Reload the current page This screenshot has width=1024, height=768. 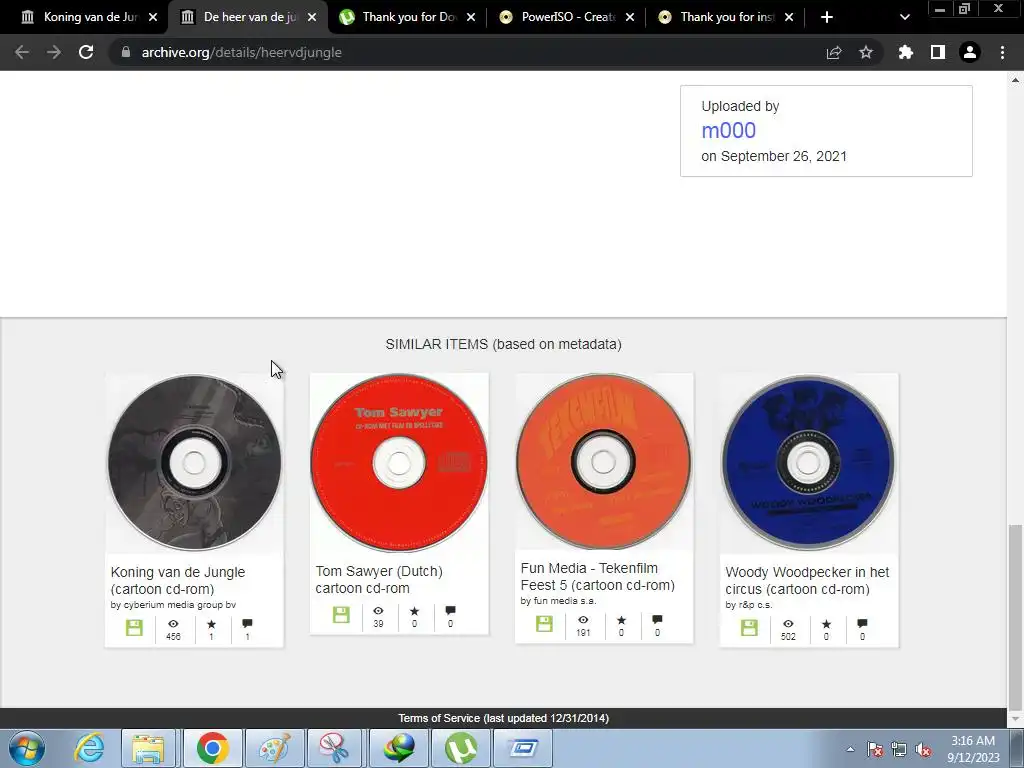point(86,52)
